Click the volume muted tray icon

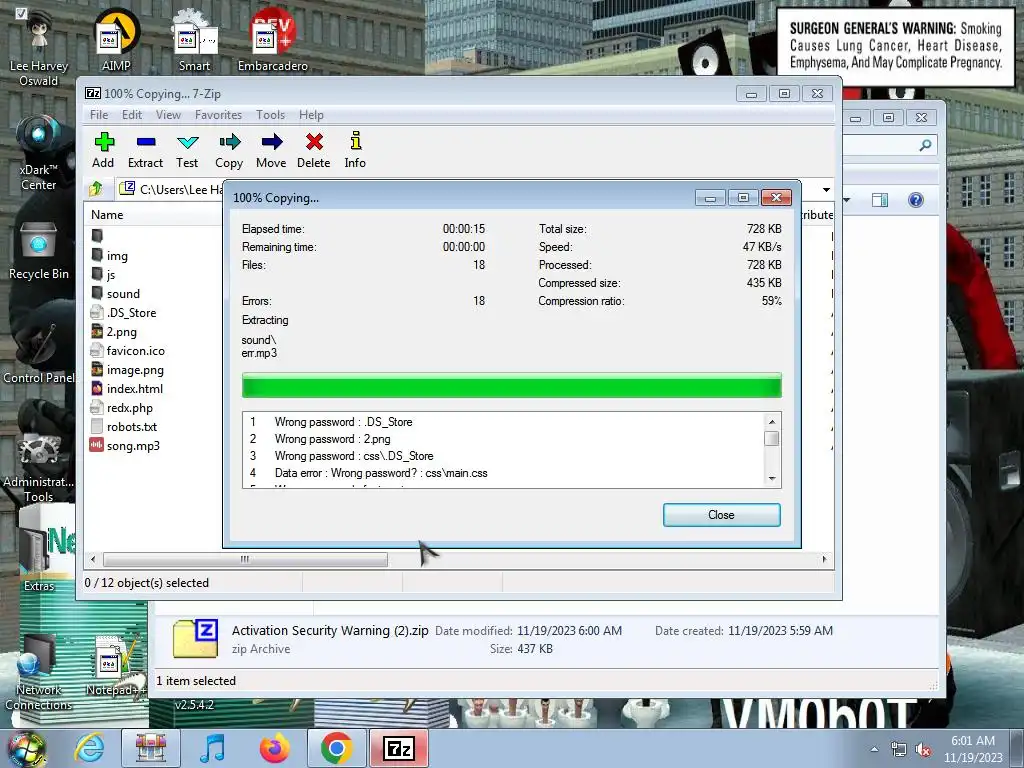[923, 750]
